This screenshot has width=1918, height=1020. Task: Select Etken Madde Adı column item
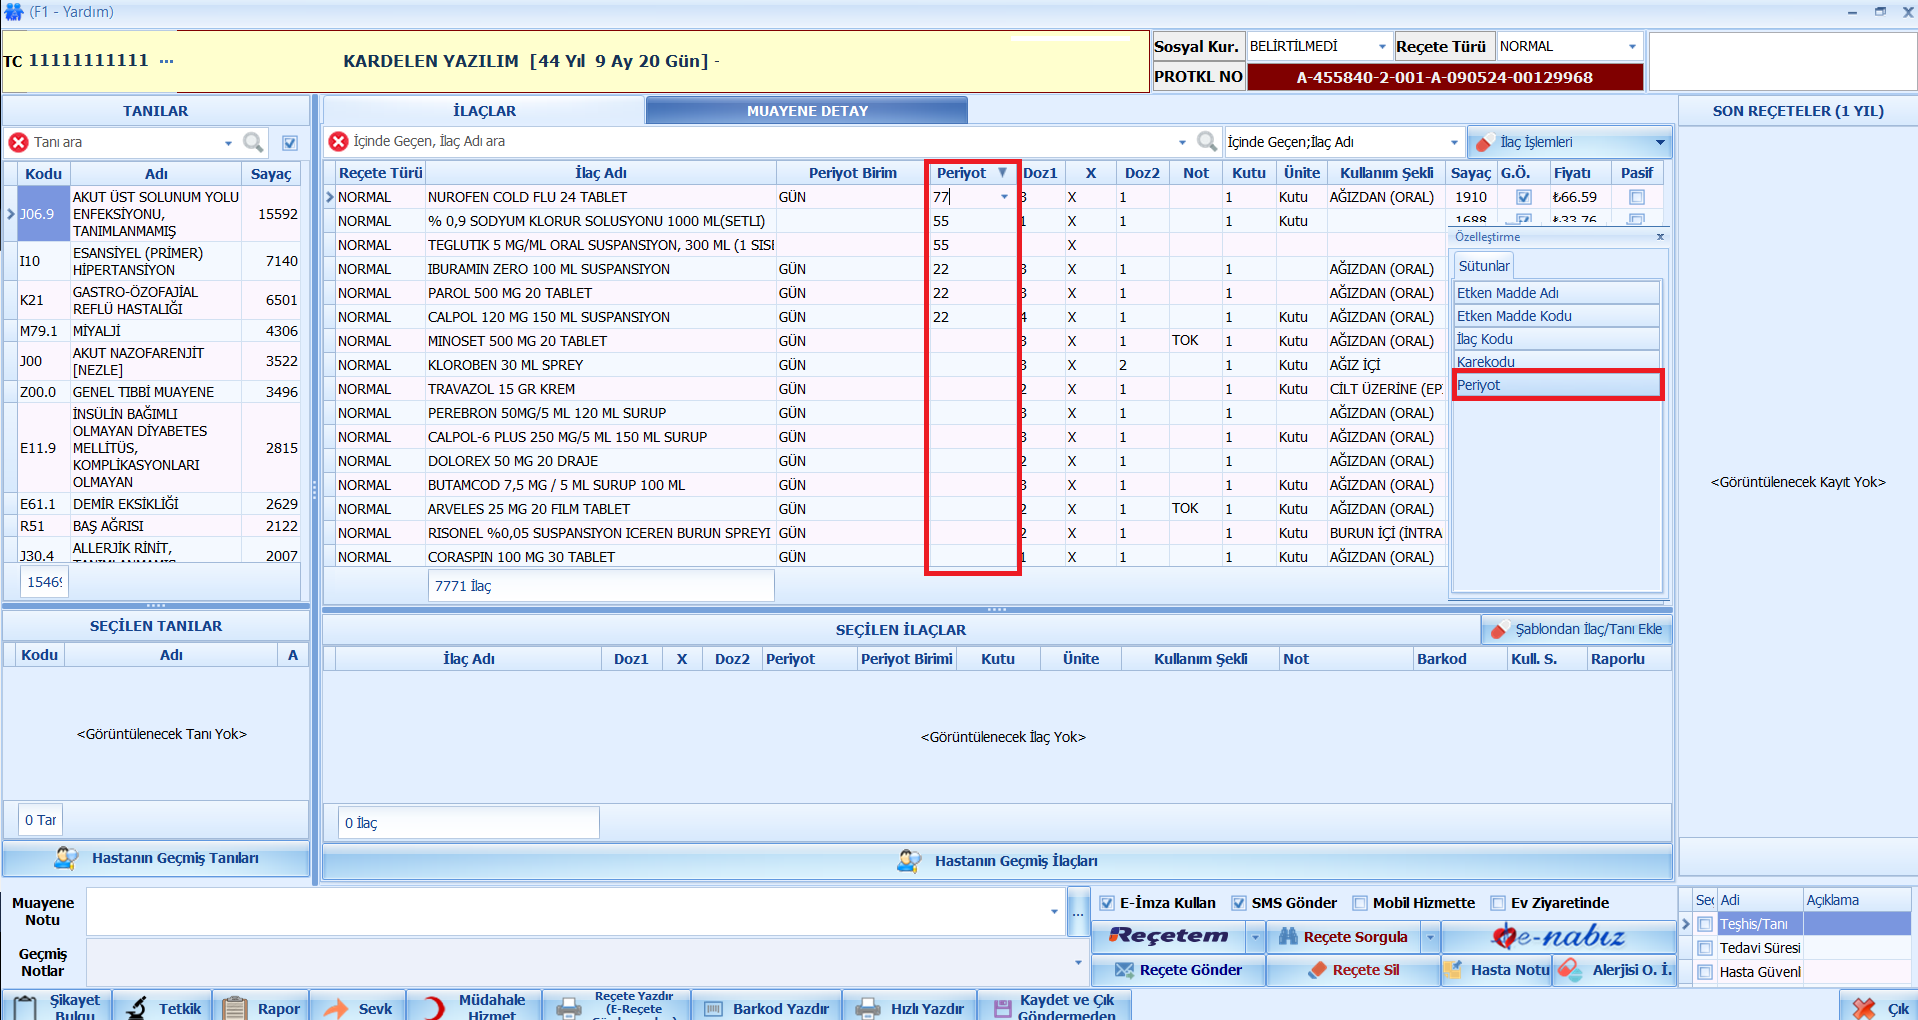coord(1557,293)
